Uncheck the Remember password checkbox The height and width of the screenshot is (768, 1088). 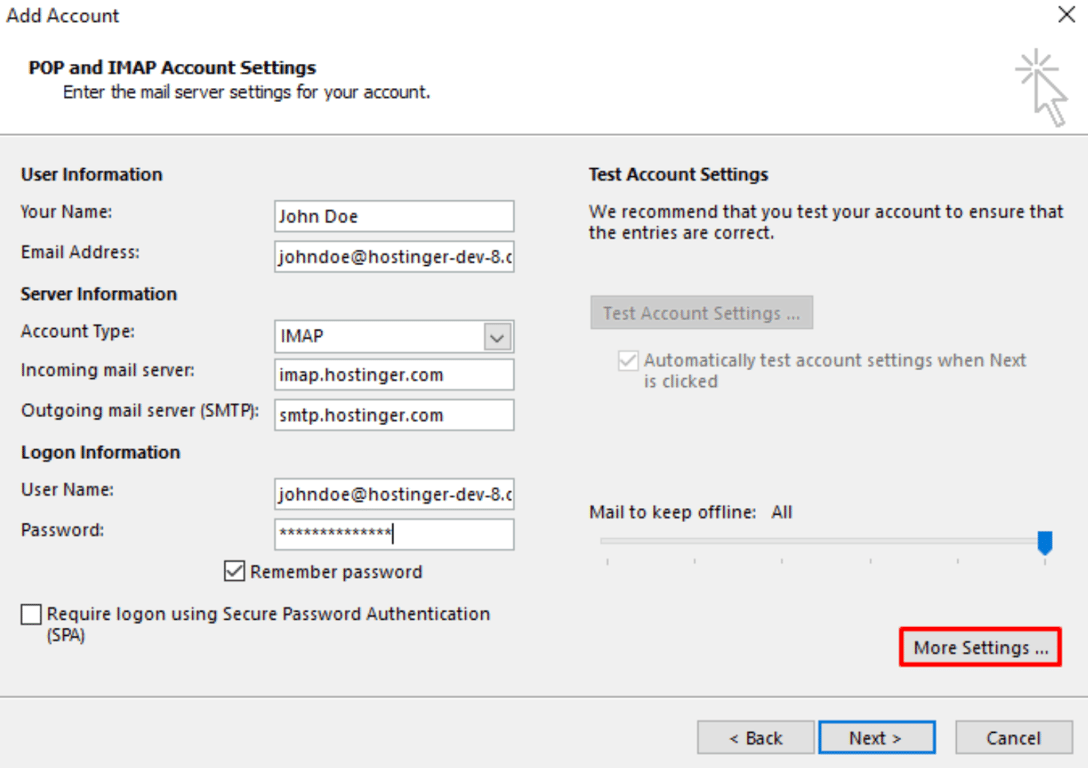(x=234, y=571)
